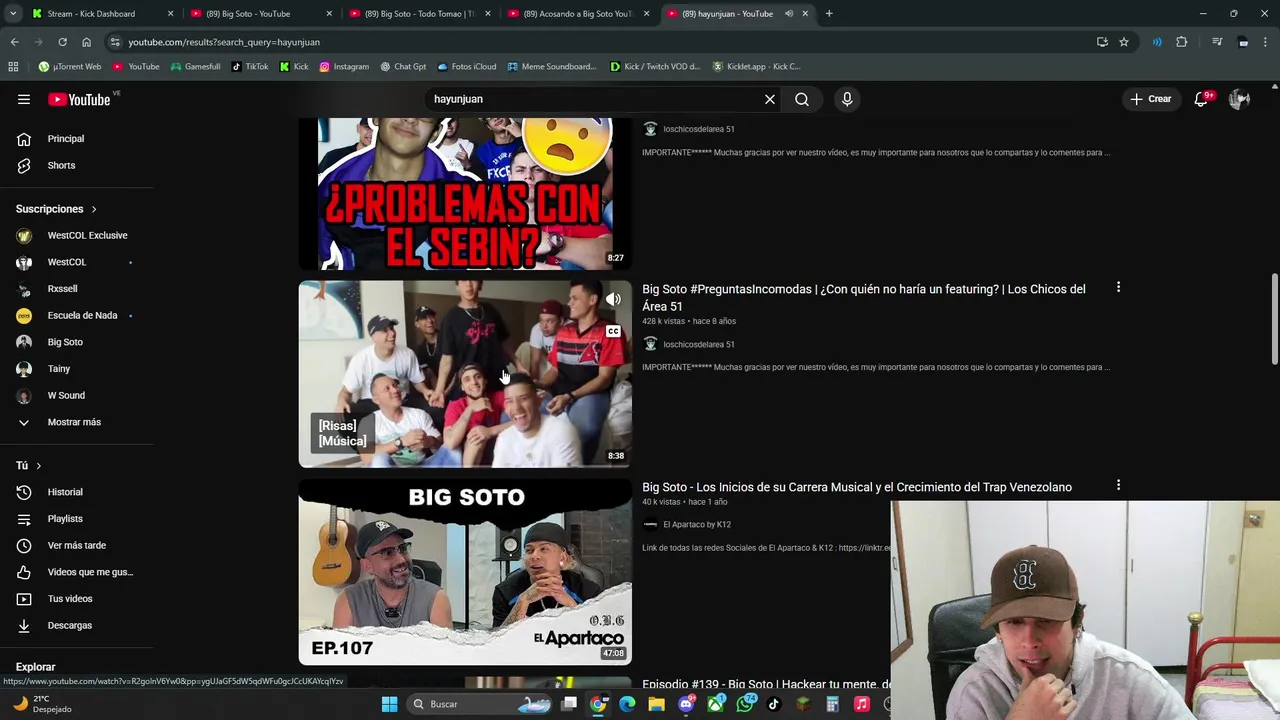
Task: Open the browser extensions puzzle icon
Action: tap(1182, 42)
